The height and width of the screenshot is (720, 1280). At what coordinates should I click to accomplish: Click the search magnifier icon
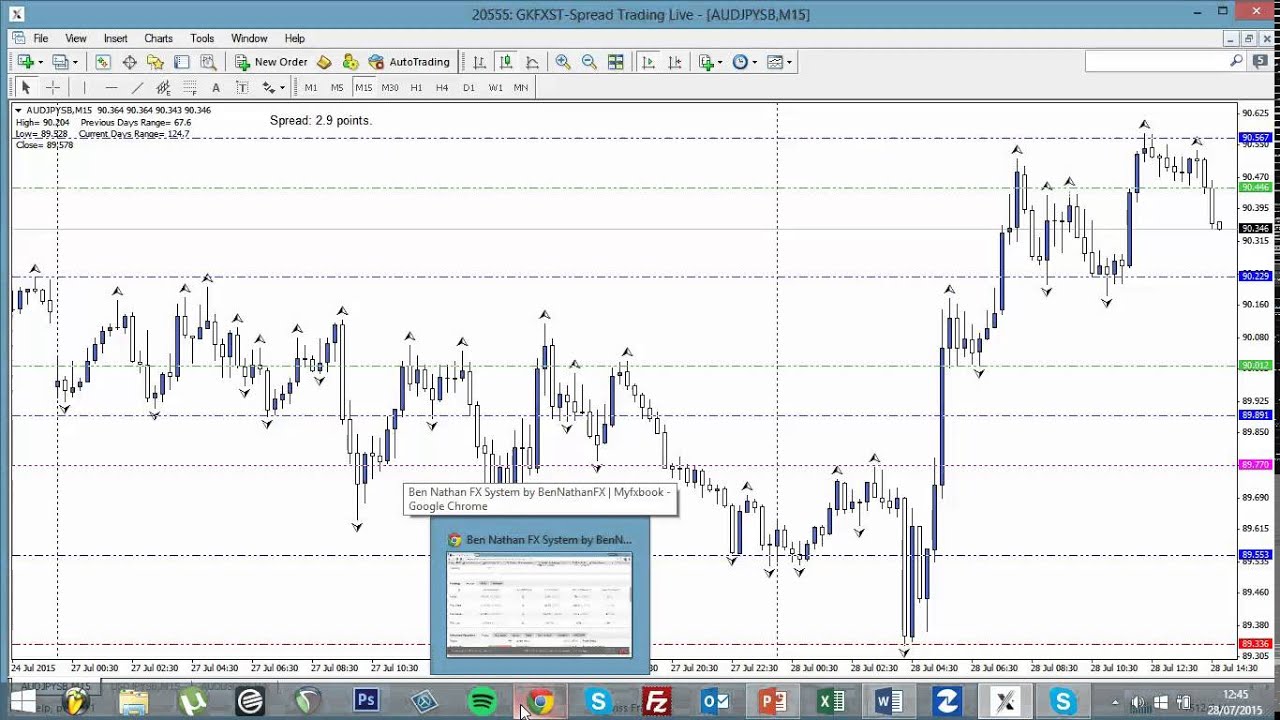pyautogui.click(x=1236, y=61)
